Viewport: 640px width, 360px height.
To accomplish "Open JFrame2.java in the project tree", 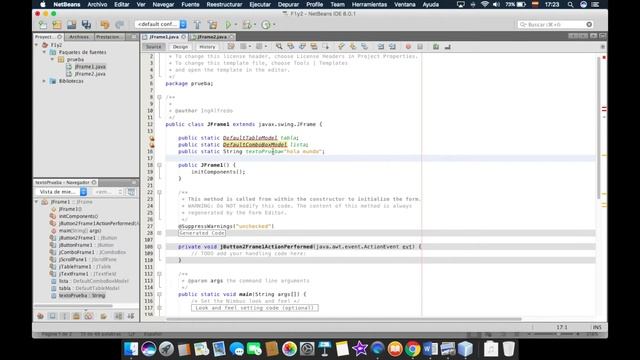I will 90,74.
